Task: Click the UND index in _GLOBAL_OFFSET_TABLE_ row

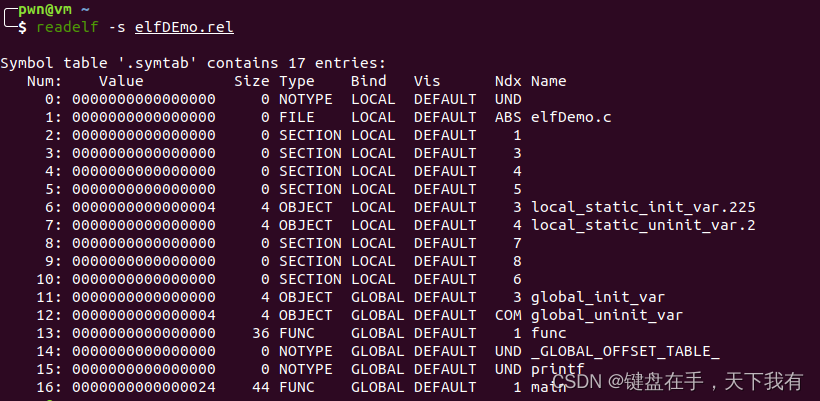Action: 508,351
